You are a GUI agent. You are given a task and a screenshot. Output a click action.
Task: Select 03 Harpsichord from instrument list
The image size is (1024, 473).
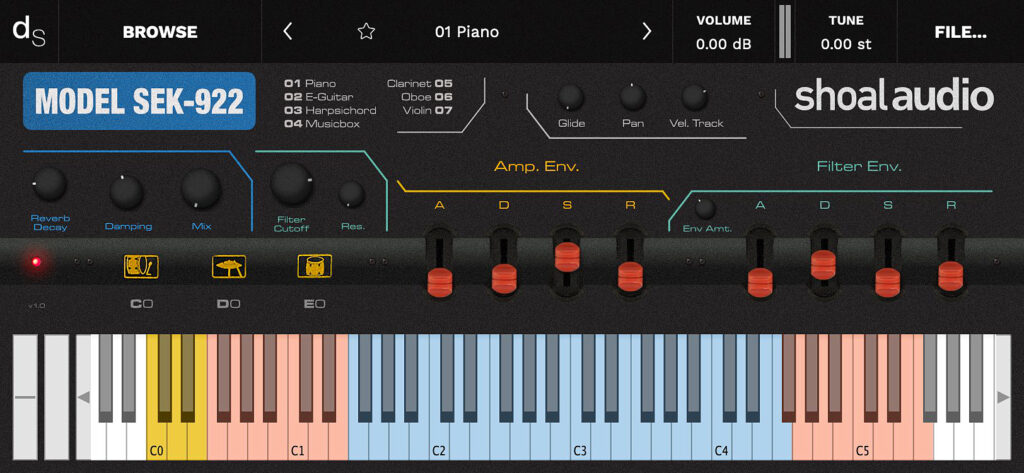tap(330, 110)
